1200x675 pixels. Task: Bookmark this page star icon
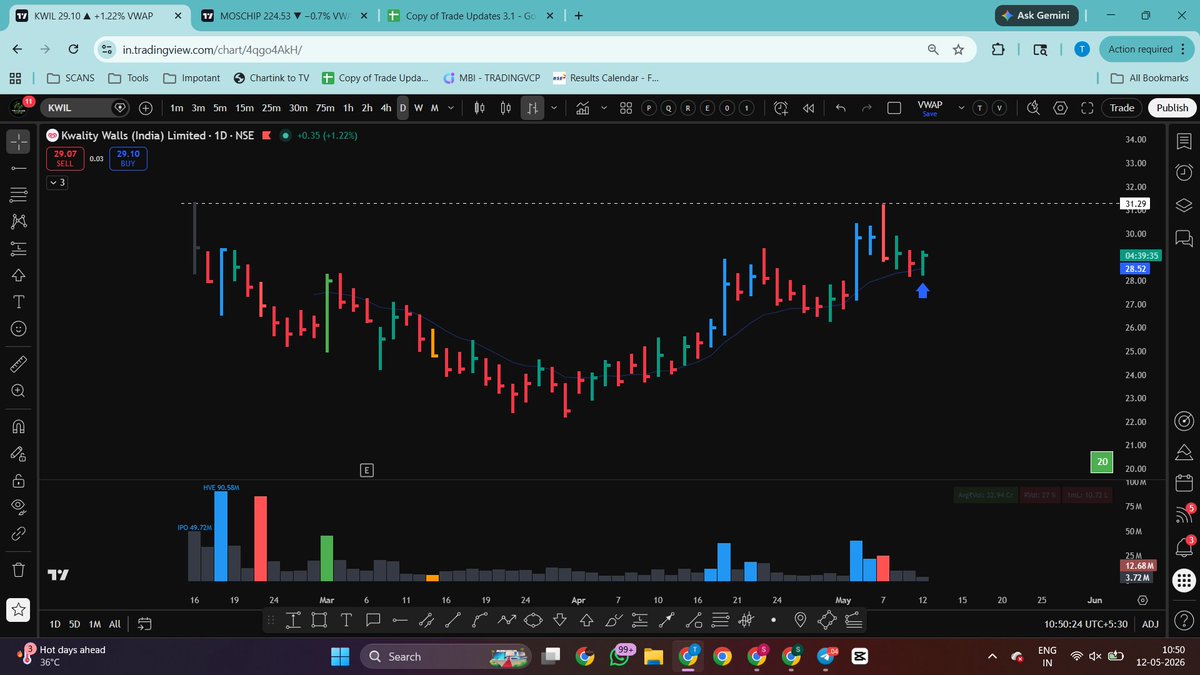point(958,49)
